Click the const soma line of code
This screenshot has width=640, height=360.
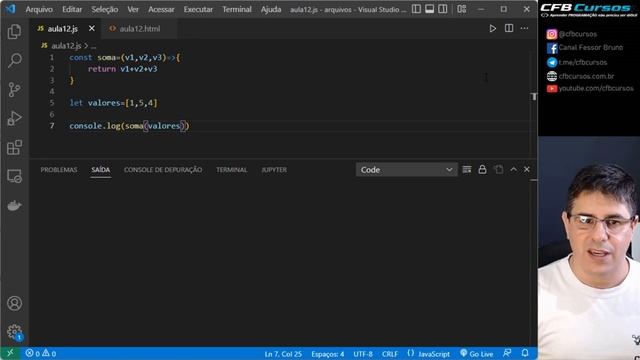pyautogui.click(x=124, y=58)
